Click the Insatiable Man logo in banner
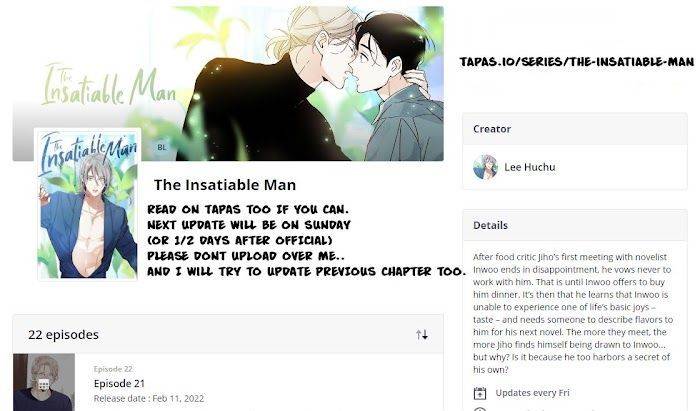The width and height of the screenshot is (700, 411). (x=109, y=85)
